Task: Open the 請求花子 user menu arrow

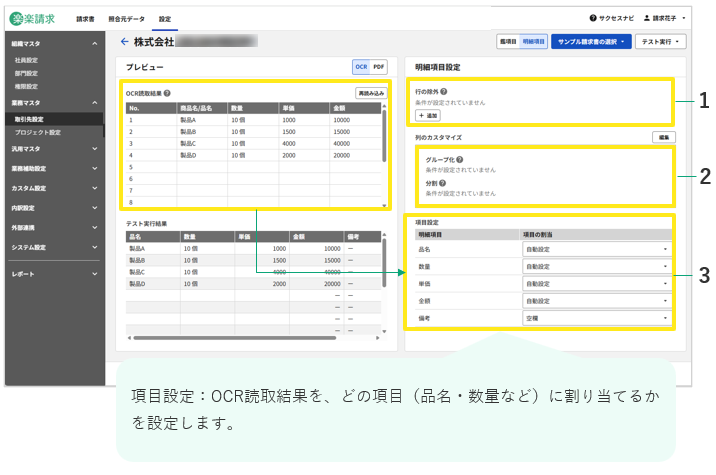Action: 684,18
